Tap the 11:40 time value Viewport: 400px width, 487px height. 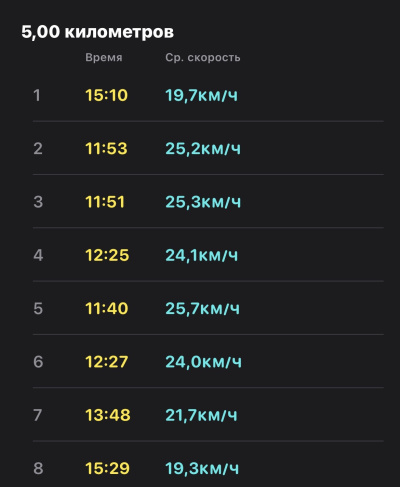pos(107,309)
